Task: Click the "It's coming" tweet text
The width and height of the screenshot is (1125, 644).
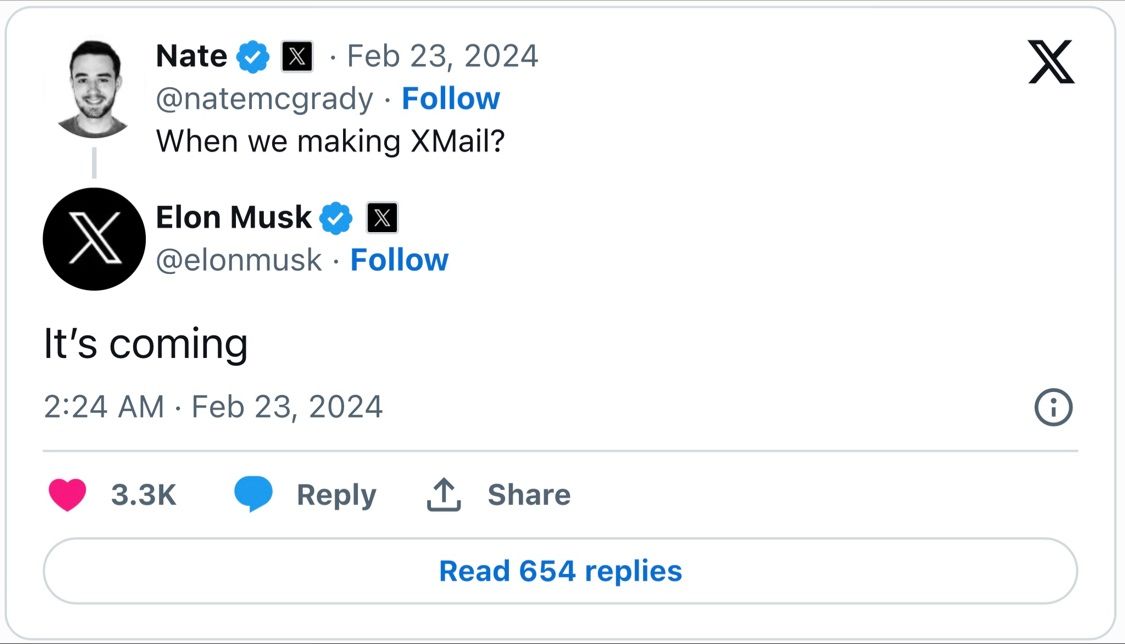Action: 146,345
